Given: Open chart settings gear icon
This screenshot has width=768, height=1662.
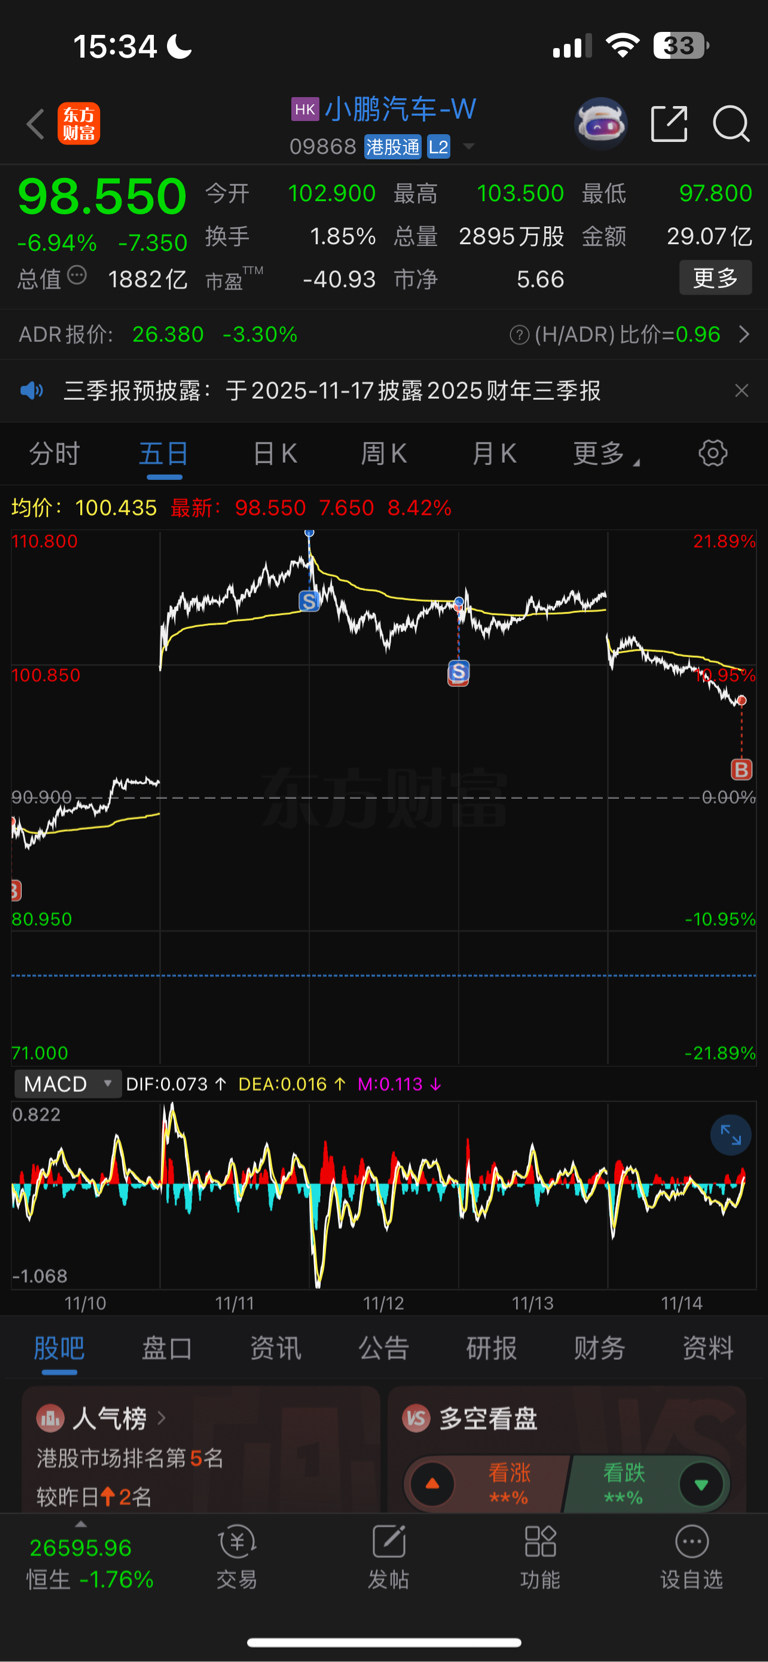Looking at the screenshot, I should 713,453.
